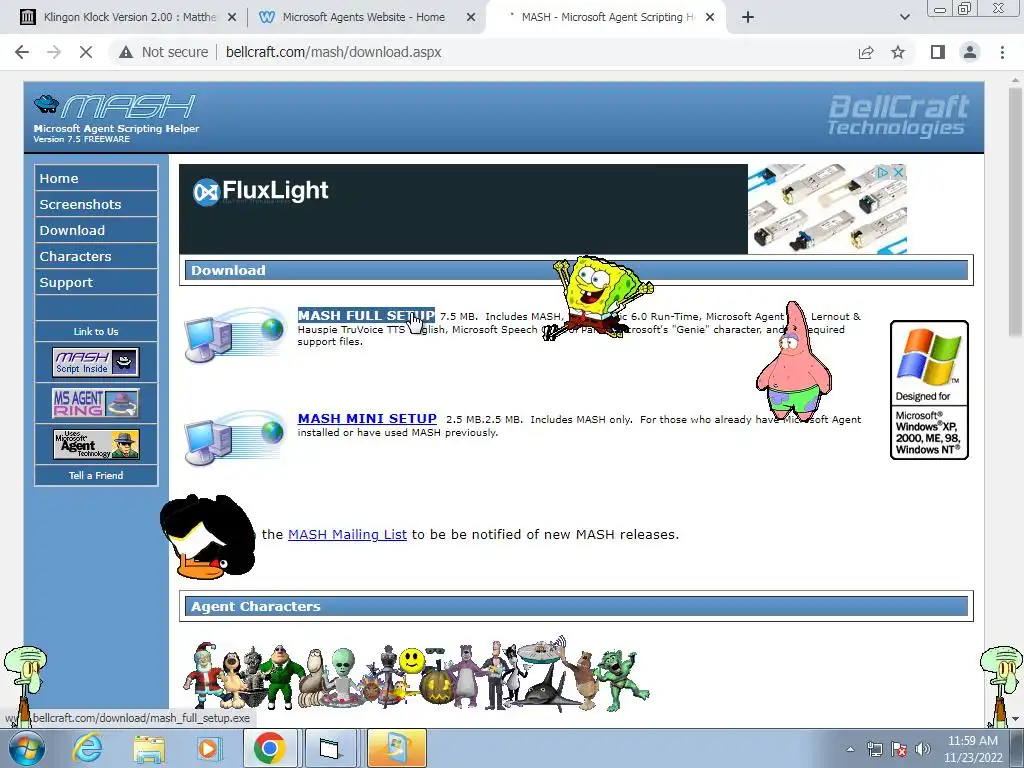Open Windows Media Player from taskbar

(209, 748)
